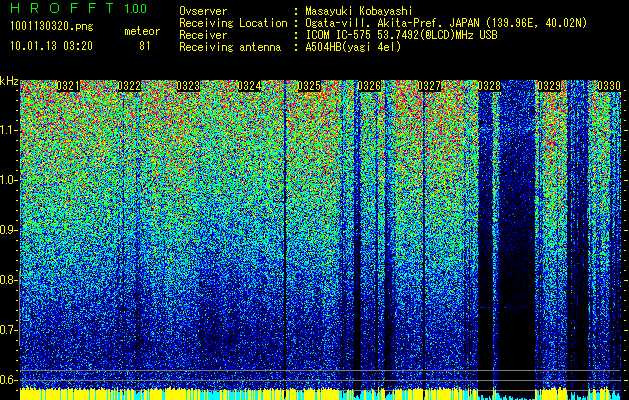Select the A504HB(yagi 4el) antenna text
629x400 pixels.
353,47
